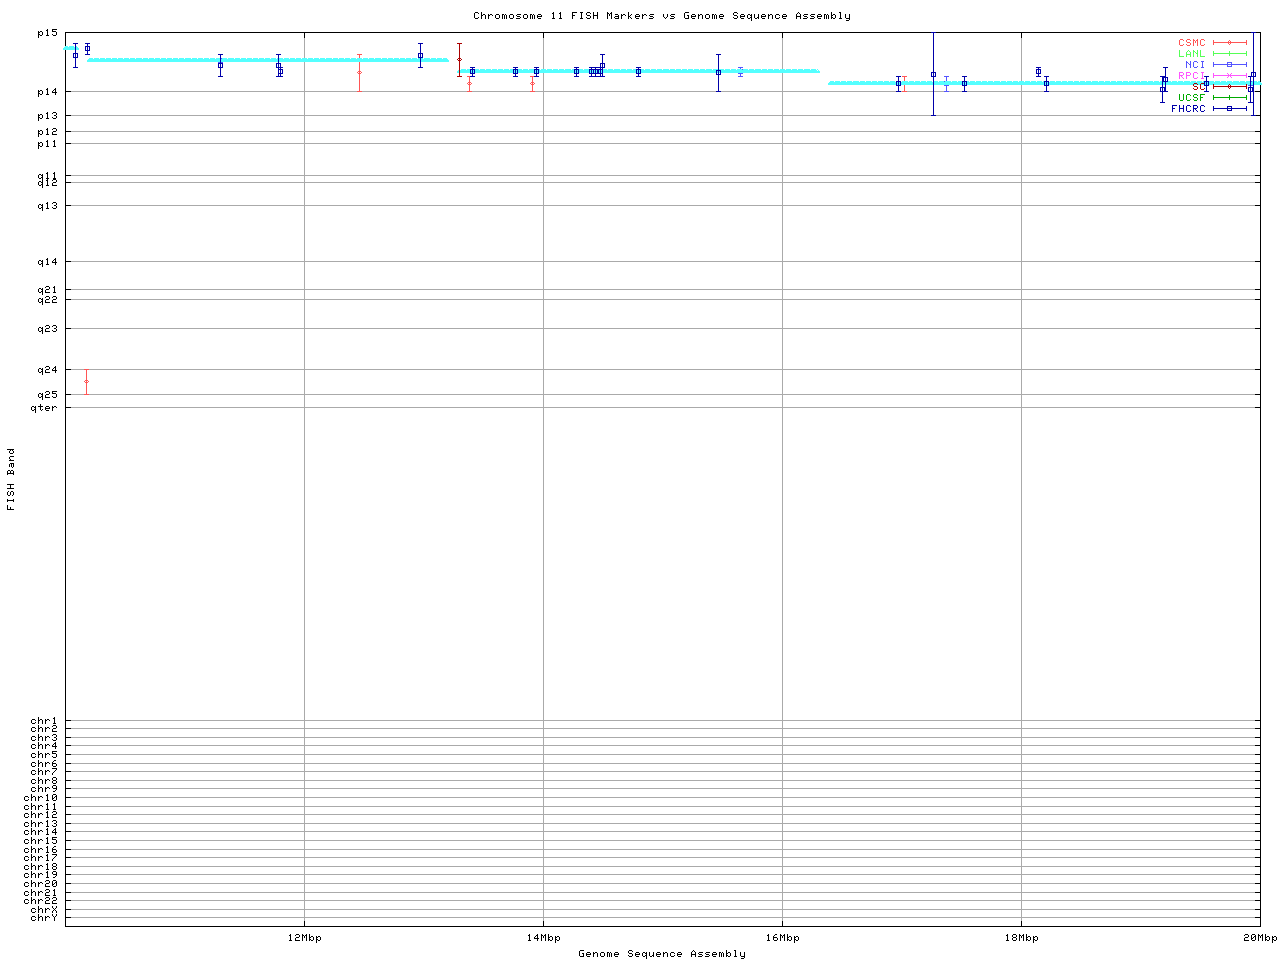Click the red outlier marker near q24
The image size is (1280, 960).
(x=86, y=382)
